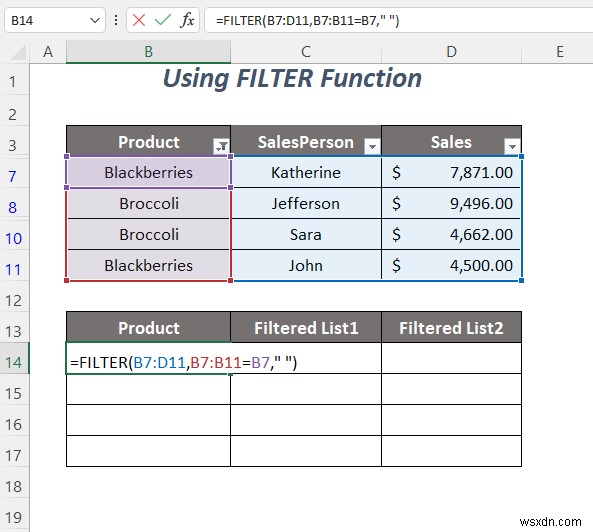
Task: Click the 9,496.00 sales cell
Action: [452, 203]
